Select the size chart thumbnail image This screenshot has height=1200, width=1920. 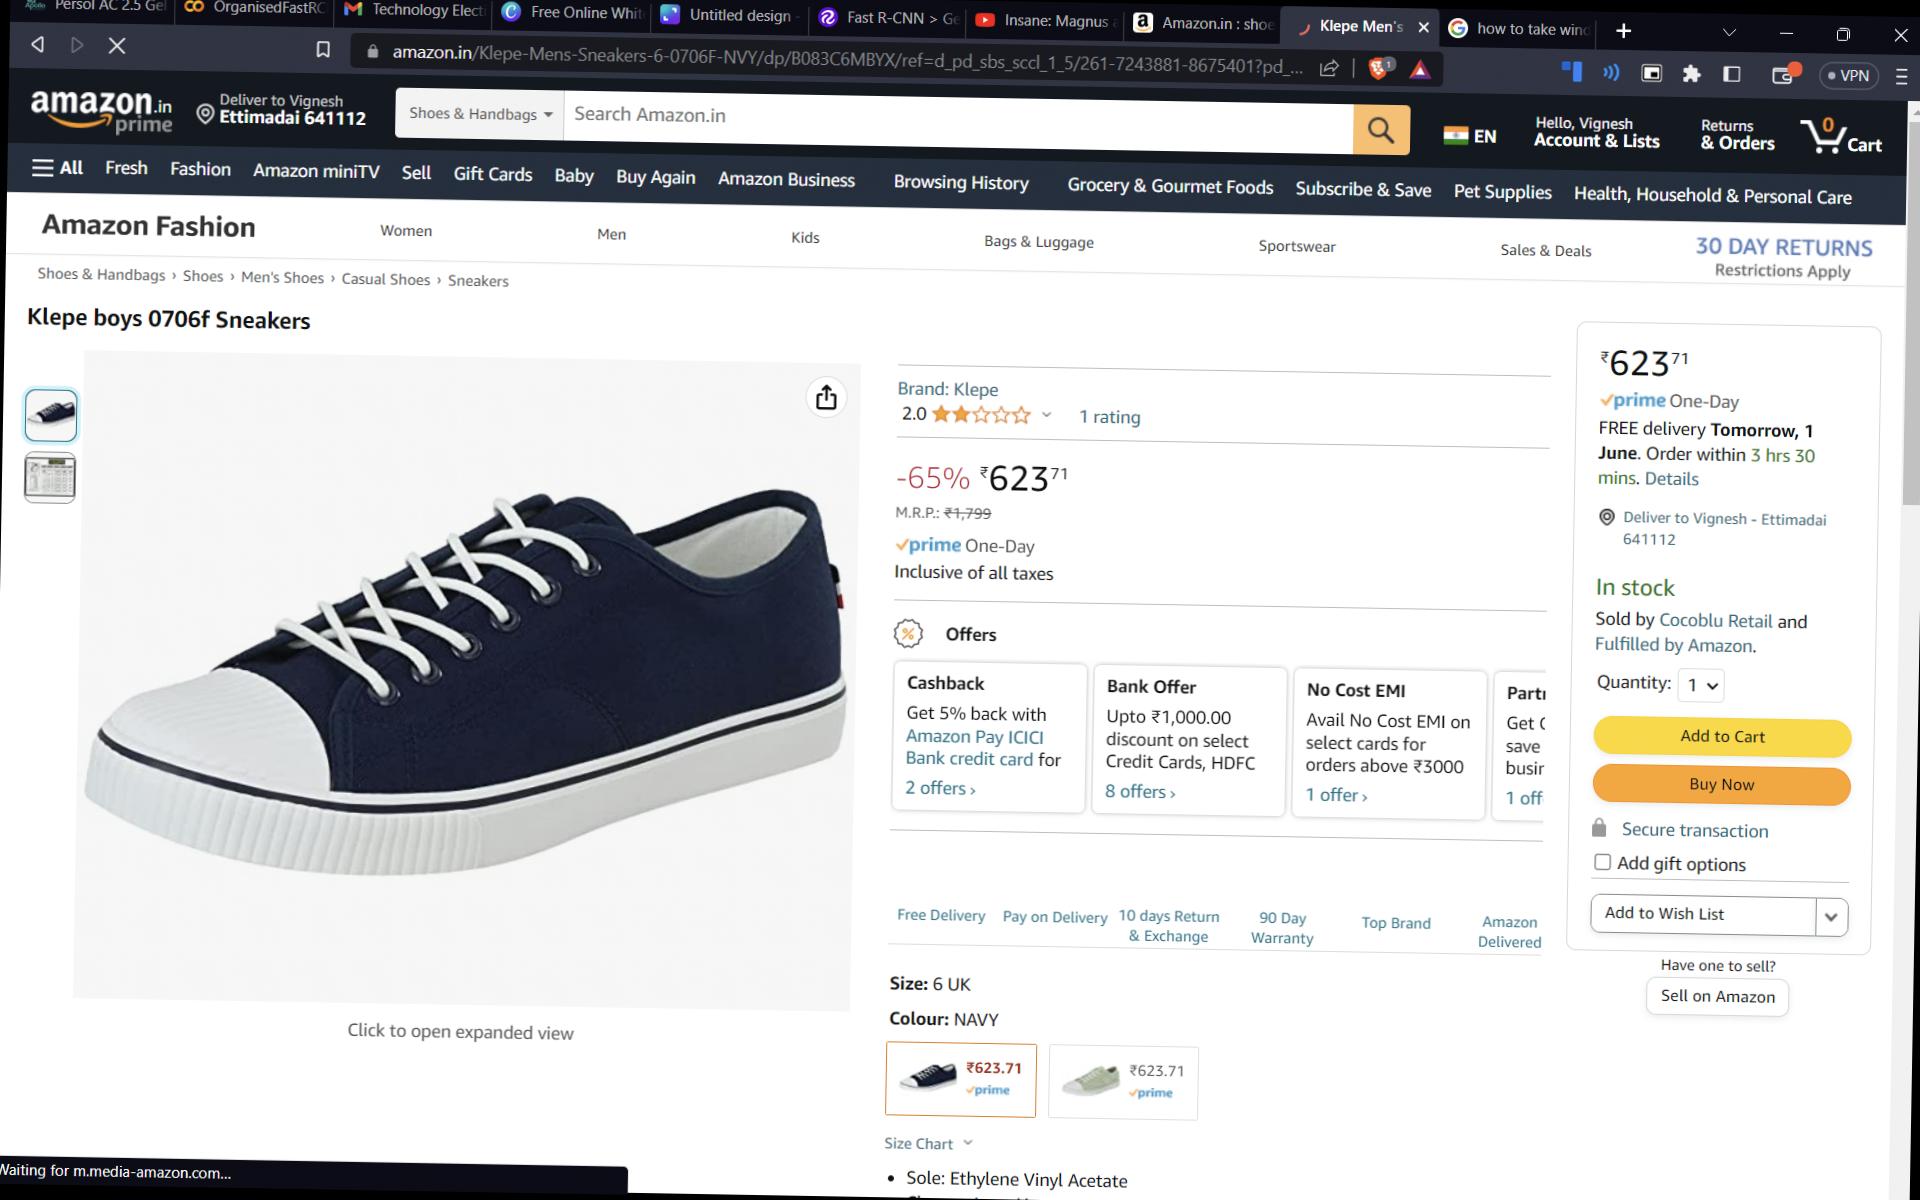point(50,477)
